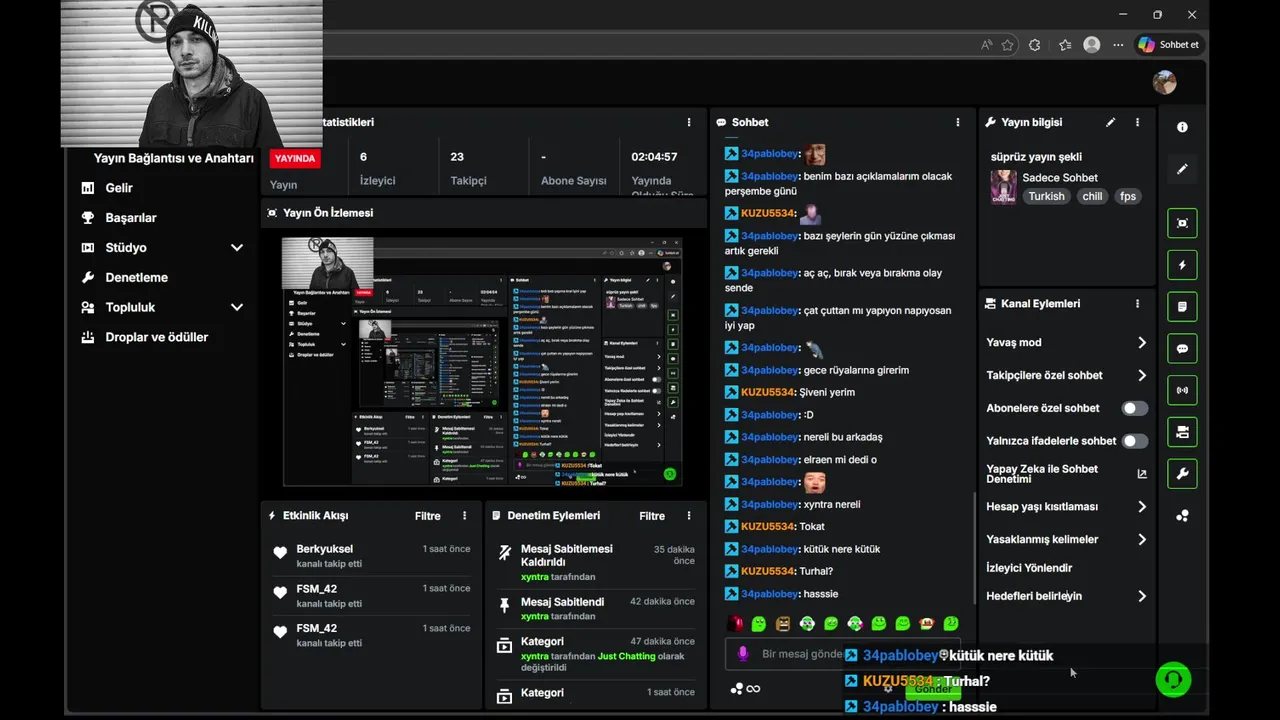Open Denetim Eylemleri Filtre dropdown
The image size is (1280, 720).
(652, 516)
